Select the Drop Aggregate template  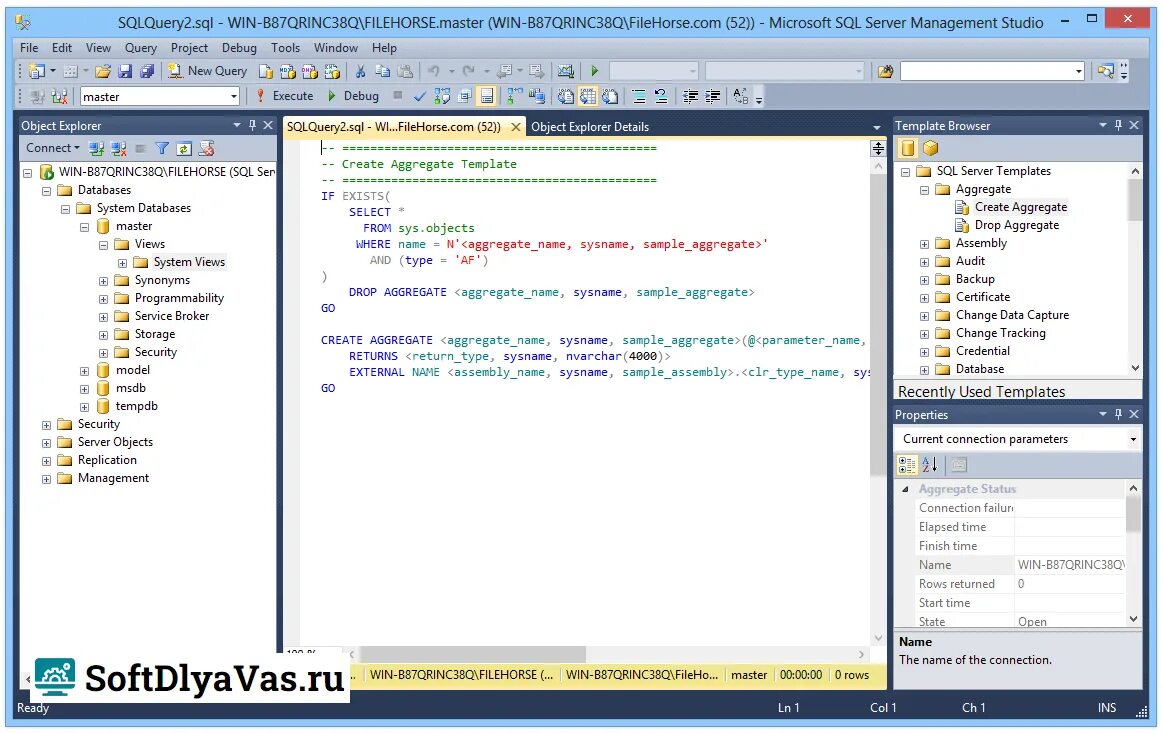click(1016, 225)
